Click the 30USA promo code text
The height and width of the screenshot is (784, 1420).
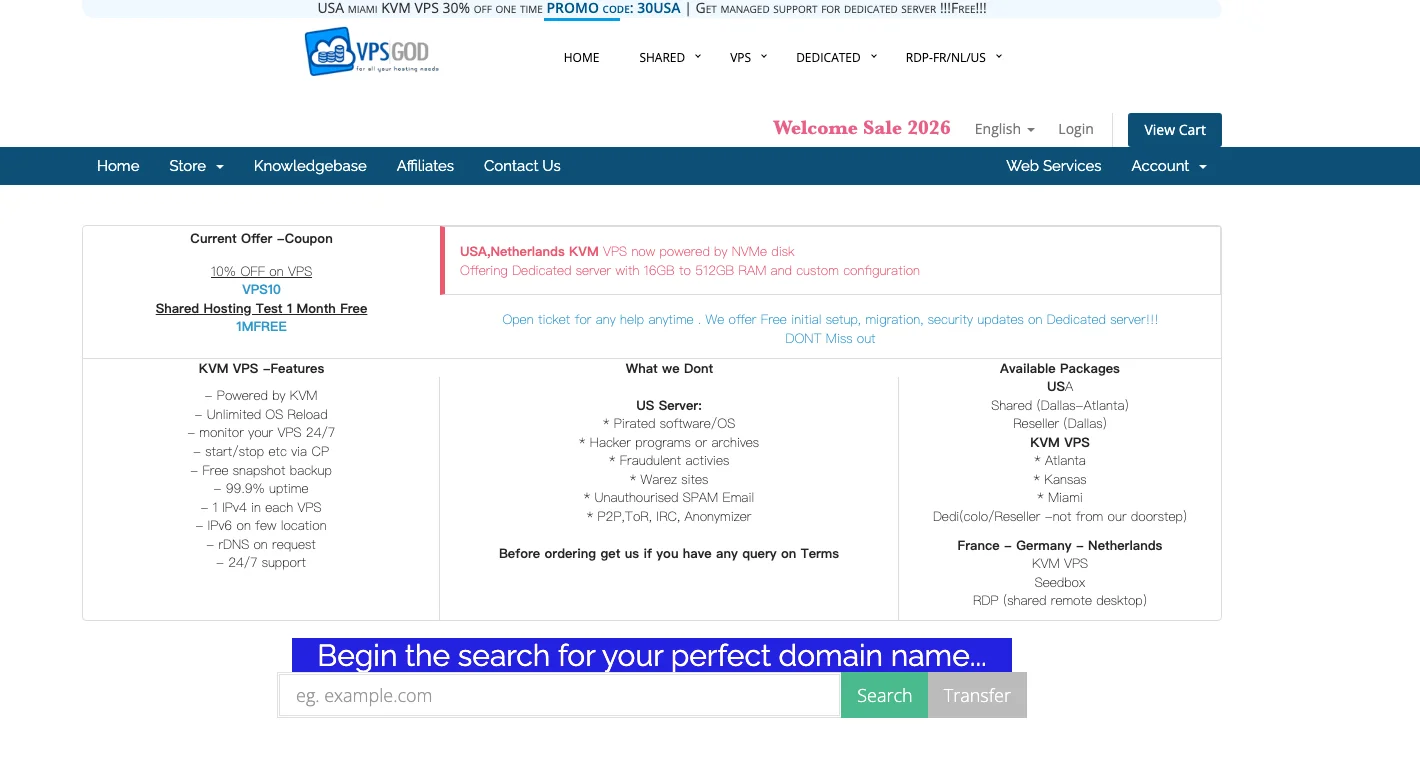click(658, 9)
